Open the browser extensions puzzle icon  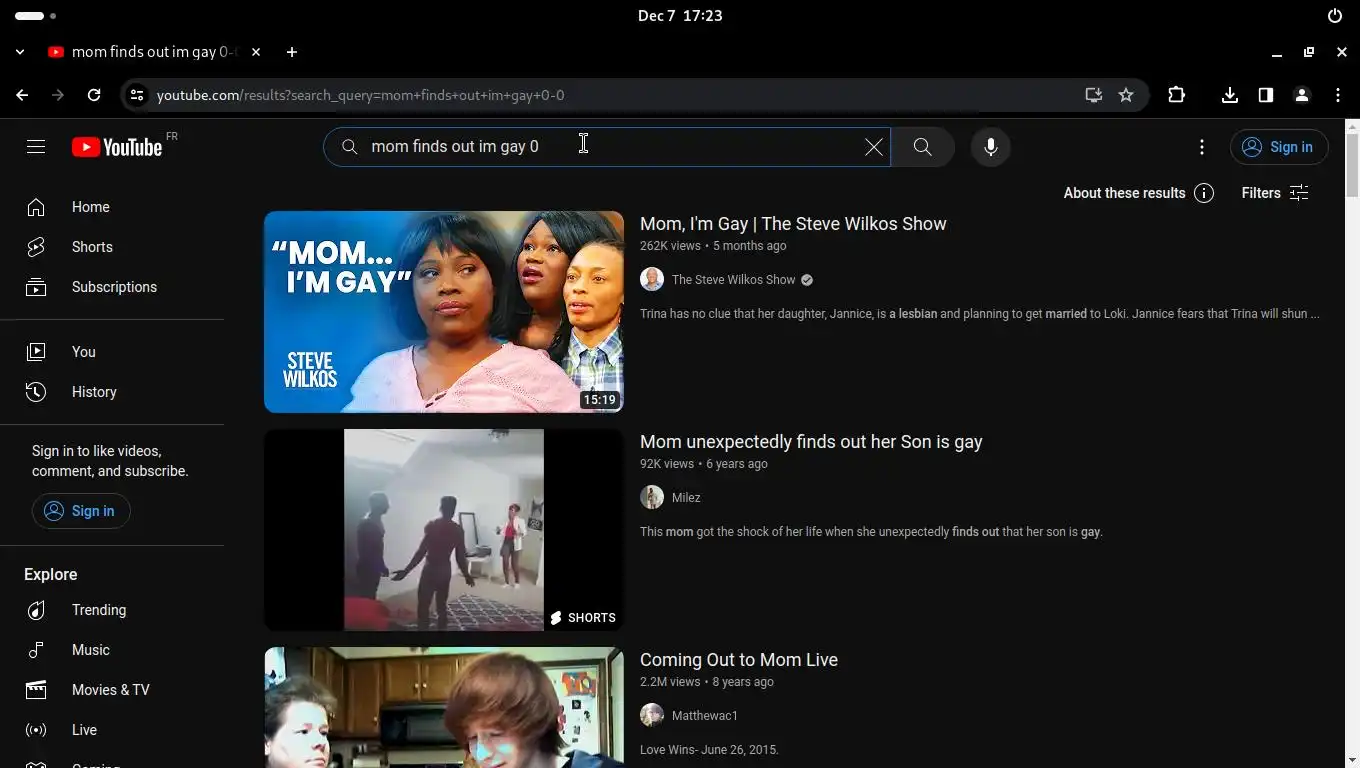pyautogui.click(x=1176, y=95)
